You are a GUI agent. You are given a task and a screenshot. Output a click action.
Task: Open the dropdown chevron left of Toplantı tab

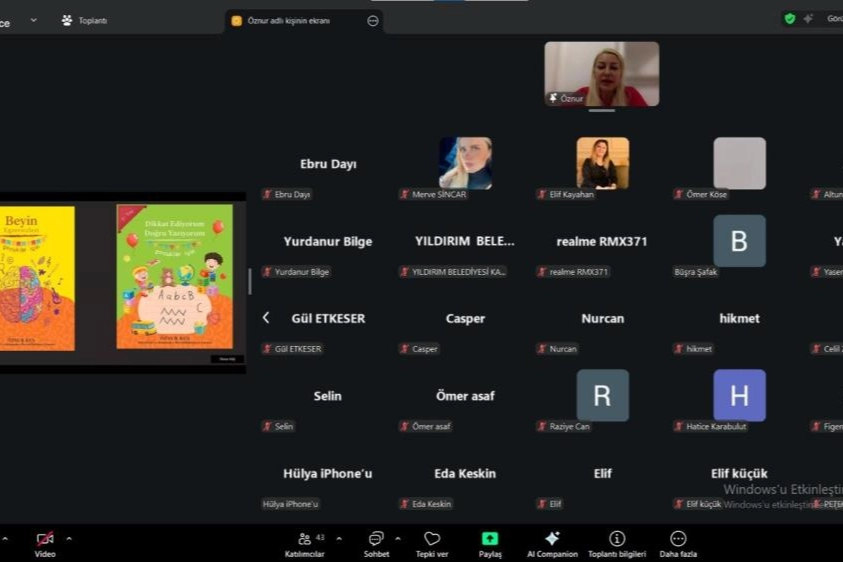click(33, 20)
